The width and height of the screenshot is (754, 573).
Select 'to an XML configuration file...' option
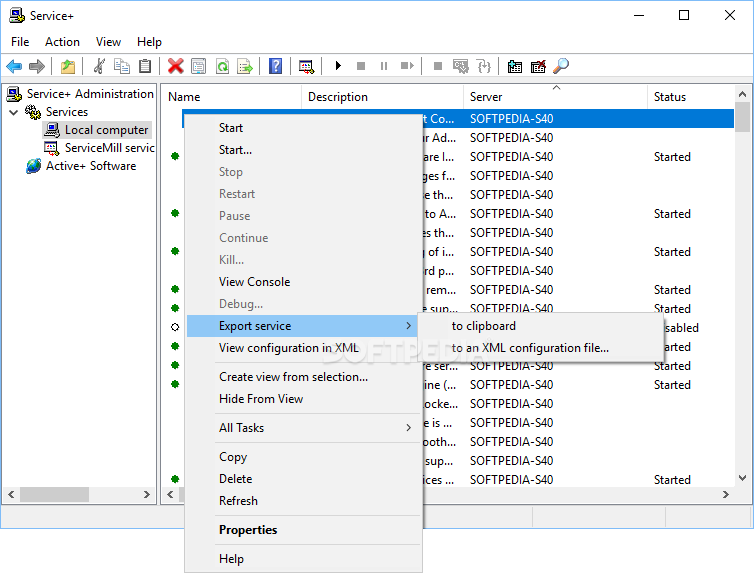click(x=540, y=348)
